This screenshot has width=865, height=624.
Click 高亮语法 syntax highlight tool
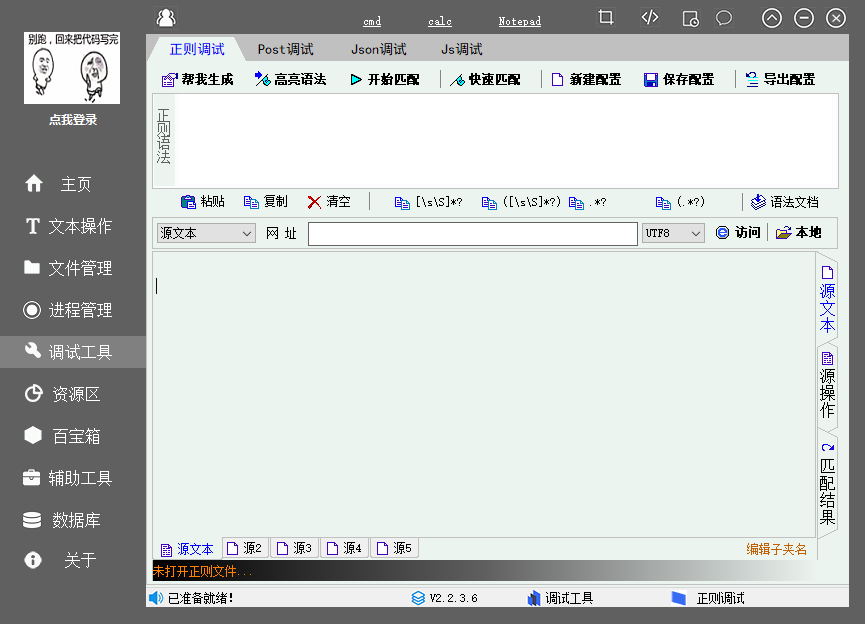[x=290, y=80]
